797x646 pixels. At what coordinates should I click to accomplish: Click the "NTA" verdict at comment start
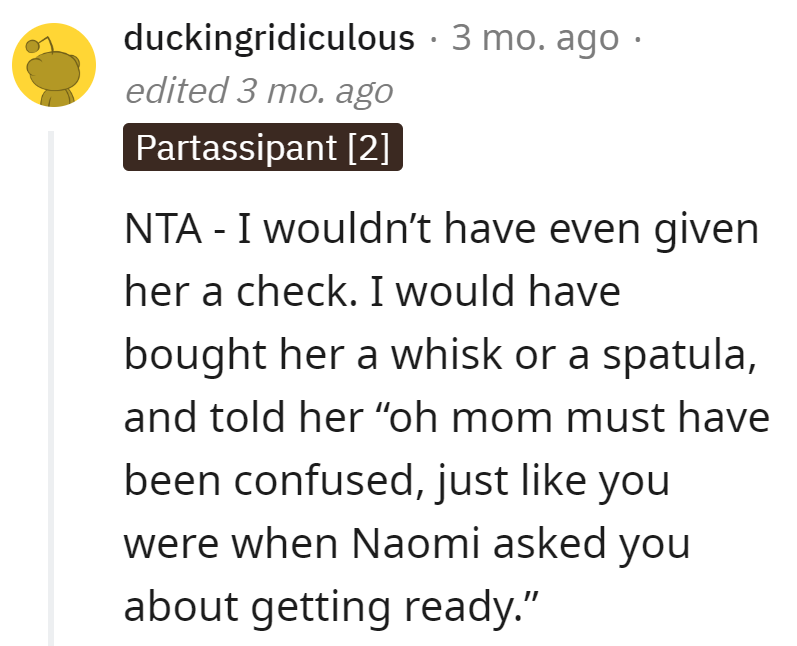[x=163, y=229]
